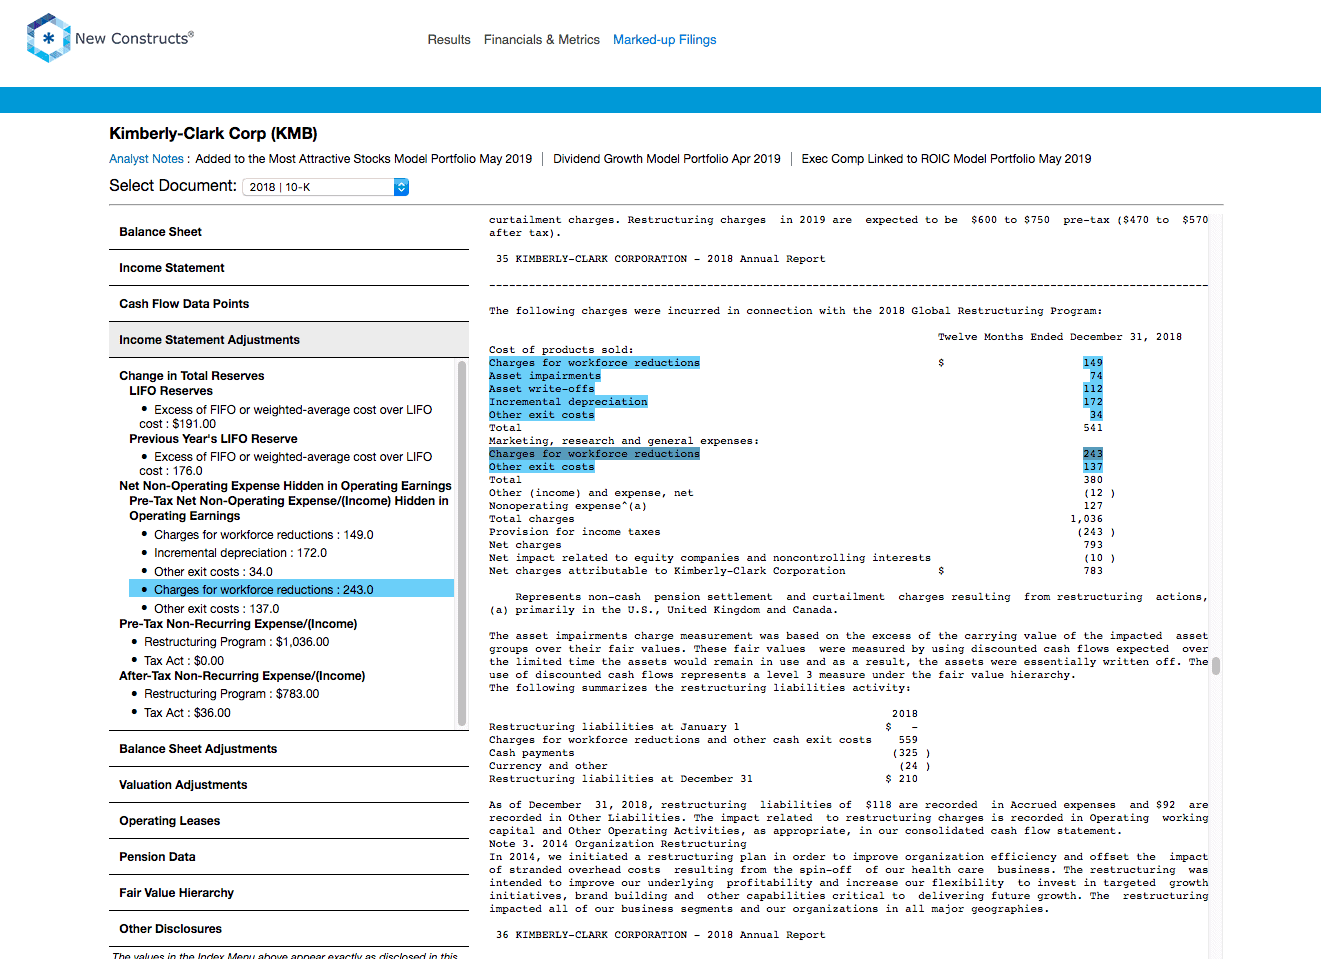The width and height of the screenshot is (1321, 959).
Task: Click Kimberly-Clark Corp (KMB) heading
Action: coord(213,134)
